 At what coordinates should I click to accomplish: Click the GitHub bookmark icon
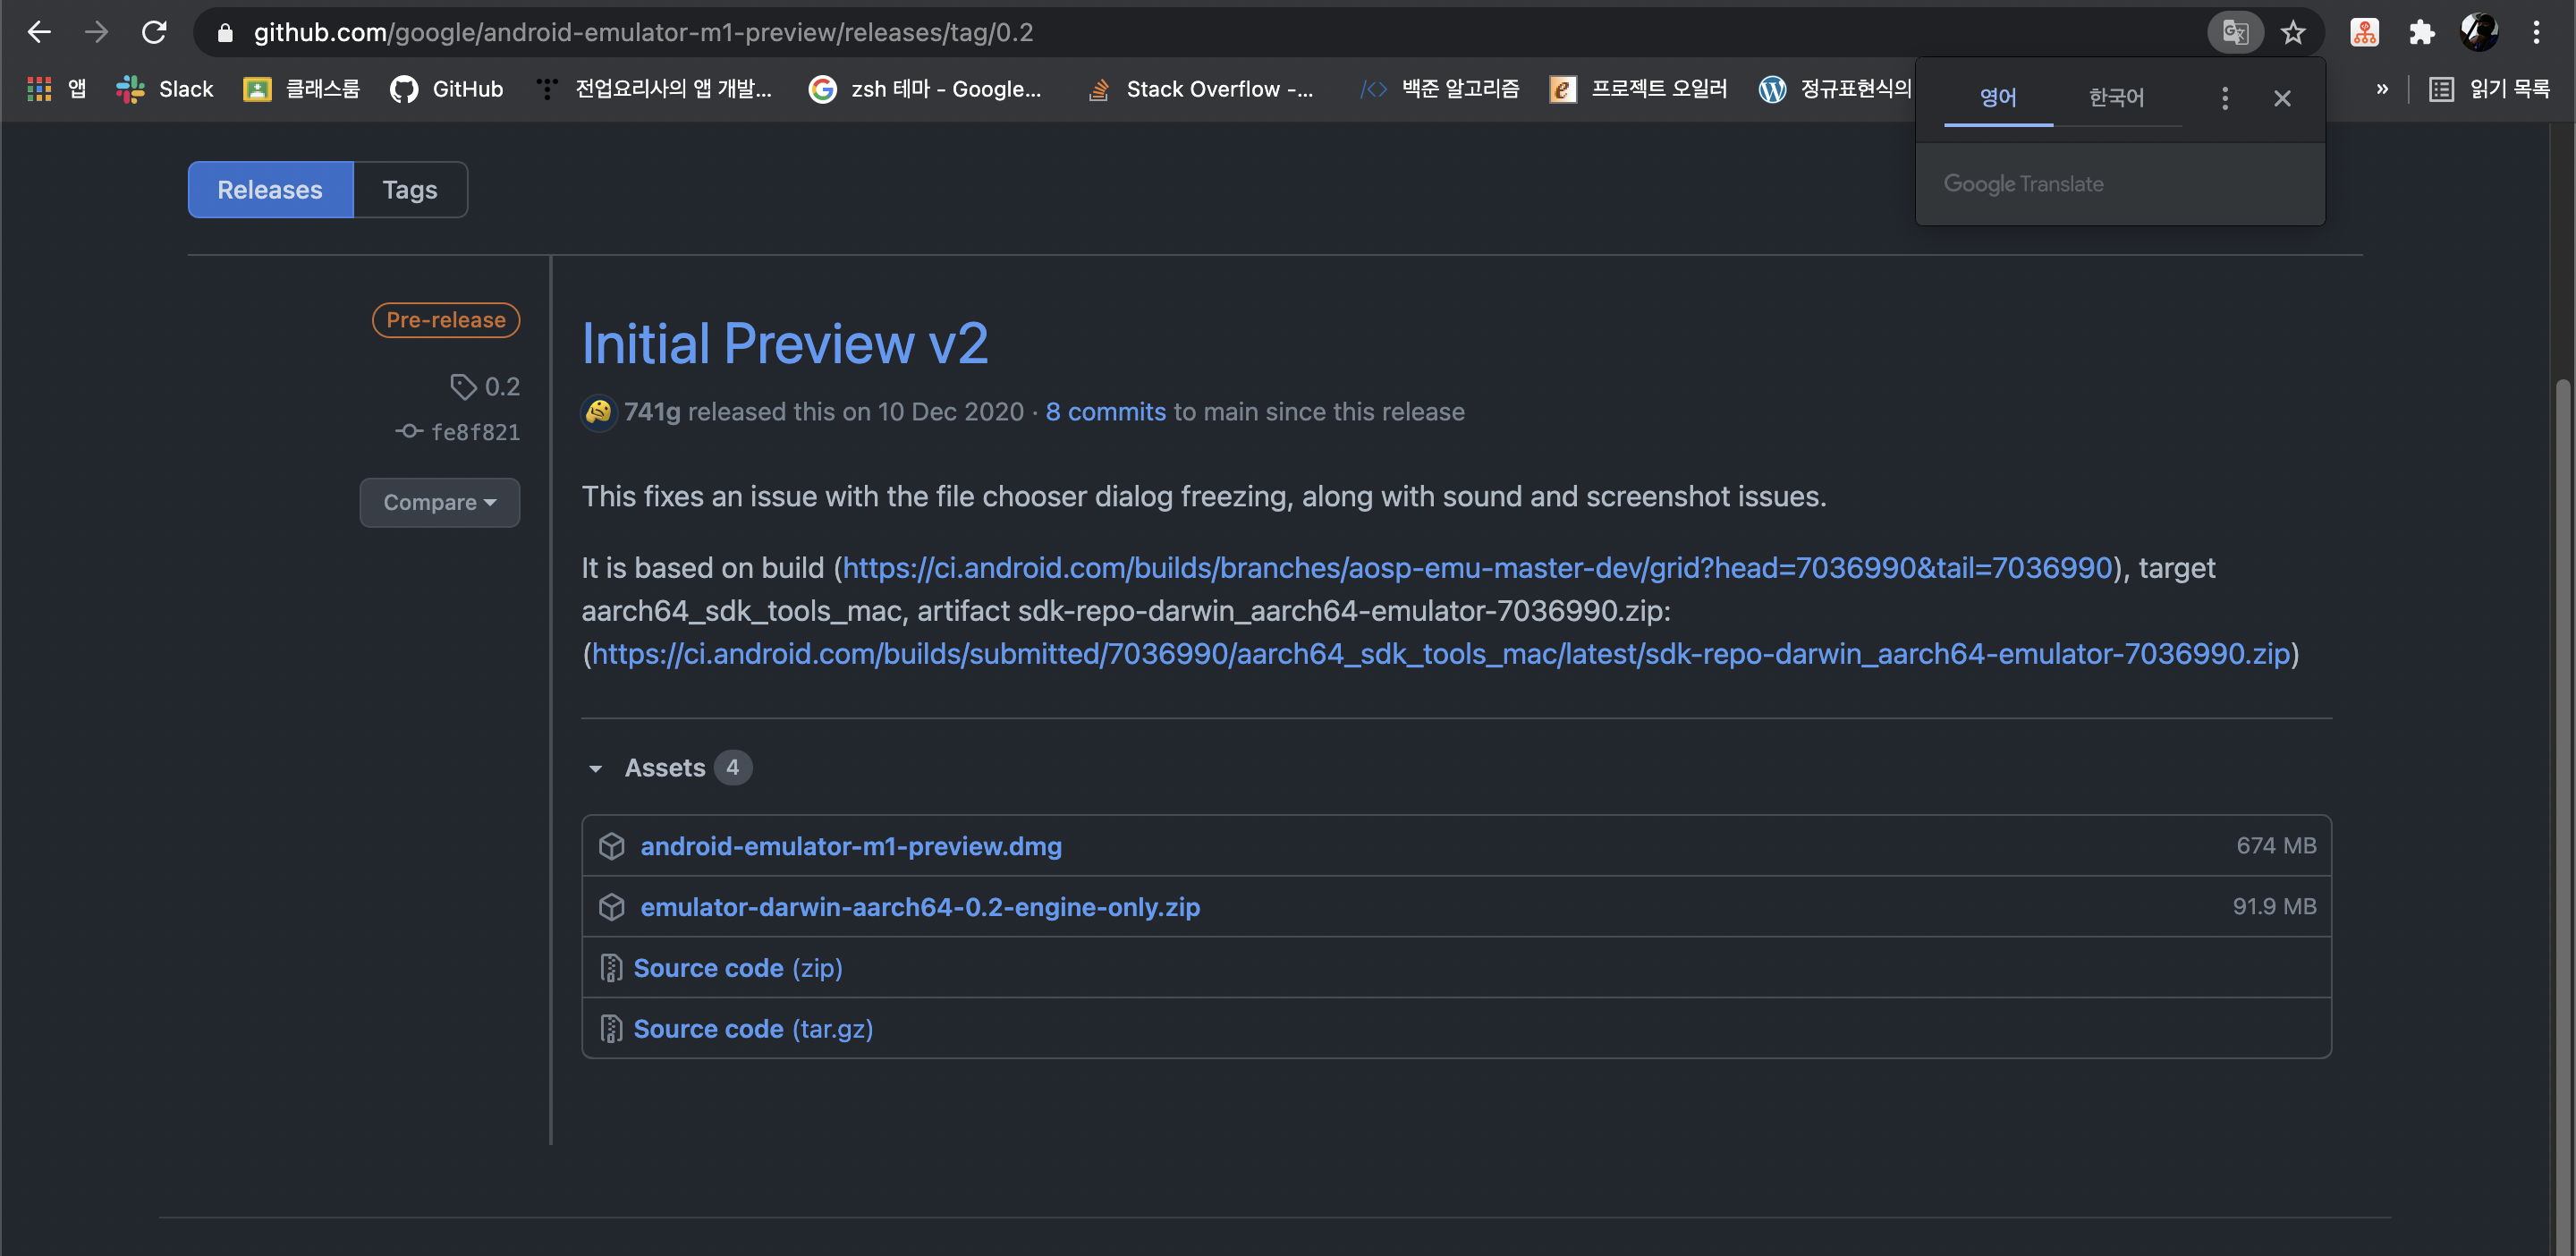click(404, 89)
